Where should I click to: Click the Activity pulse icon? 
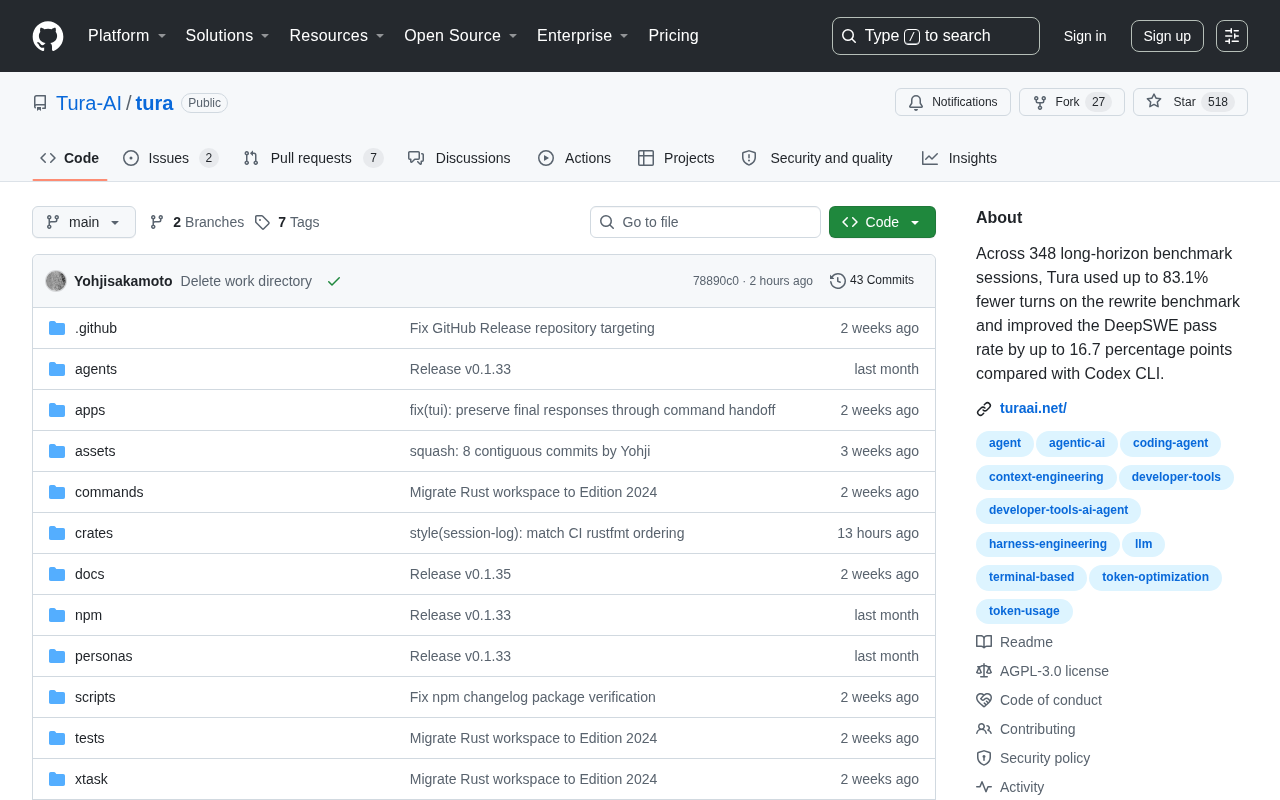tap(984, 787)
